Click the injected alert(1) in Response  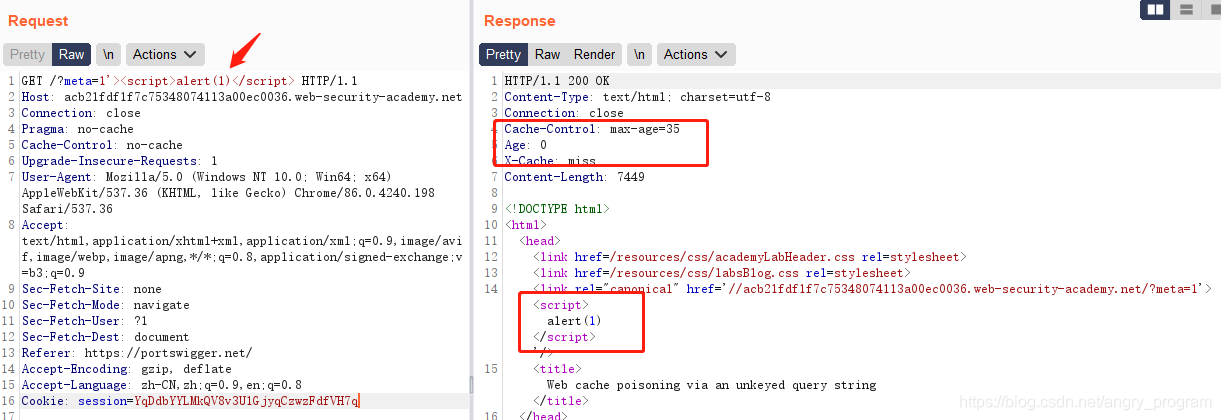(x=575, y=321)
